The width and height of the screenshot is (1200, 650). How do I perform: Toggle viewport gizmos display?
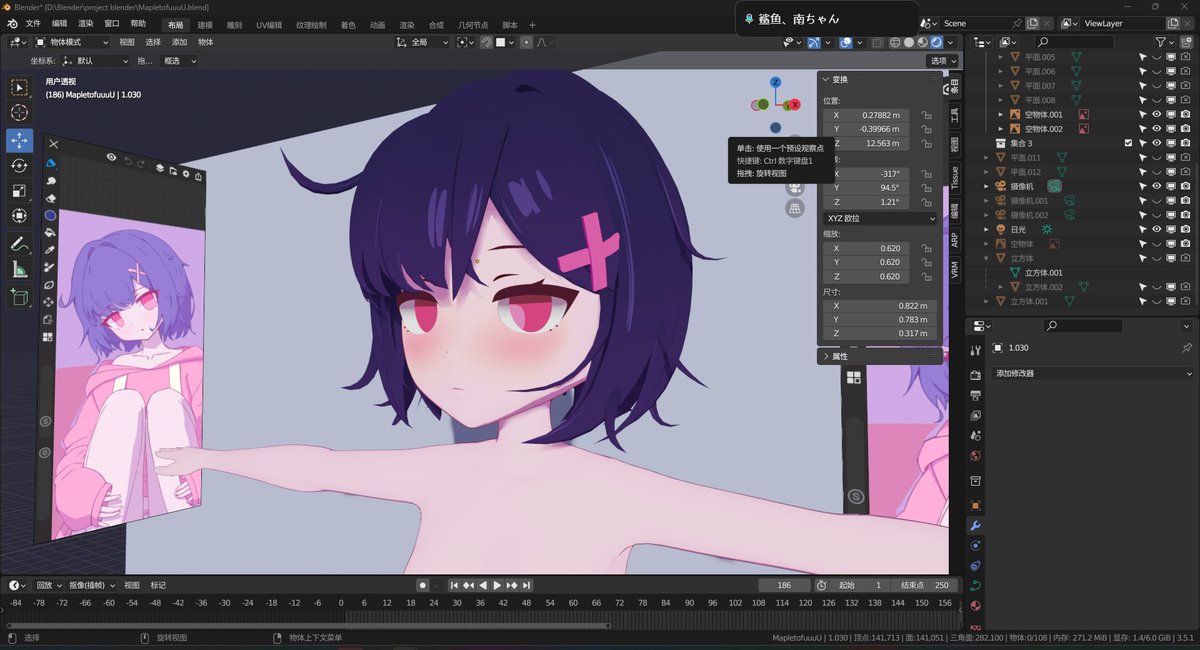[814, 42]
